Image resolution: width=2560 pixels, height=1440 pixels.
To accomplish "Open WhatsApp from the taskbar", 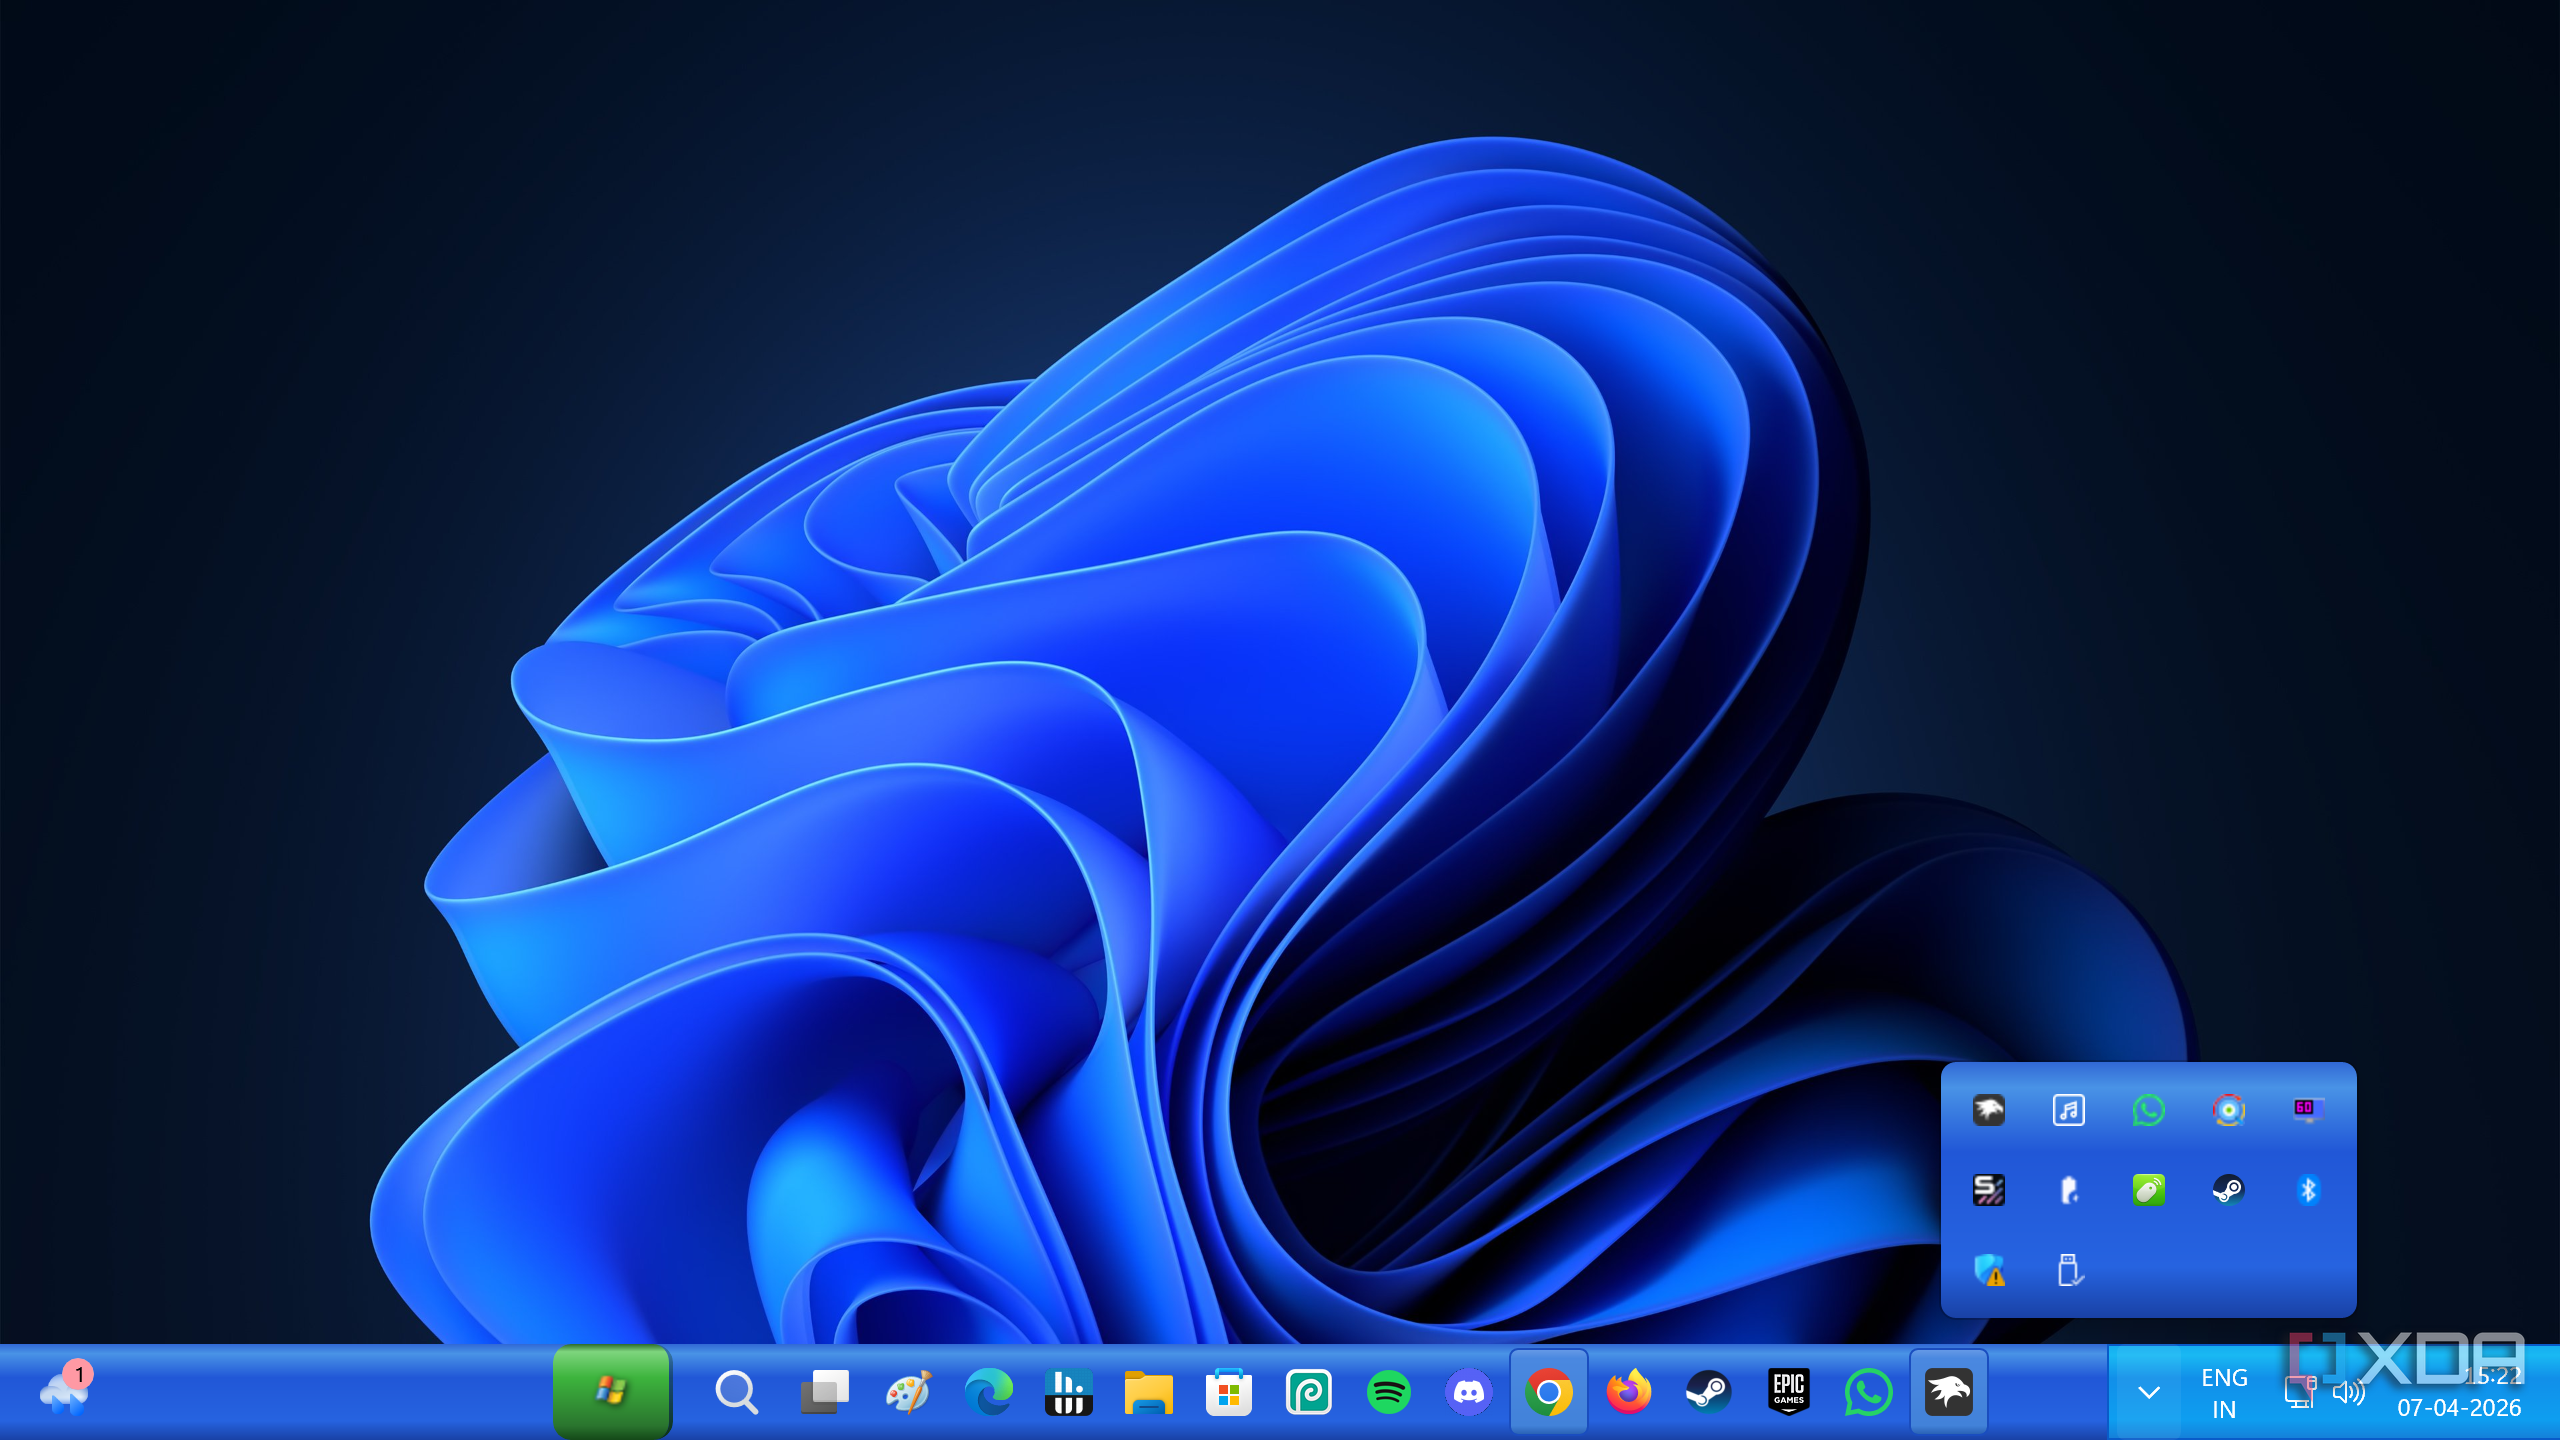I will [1868, 1392].
